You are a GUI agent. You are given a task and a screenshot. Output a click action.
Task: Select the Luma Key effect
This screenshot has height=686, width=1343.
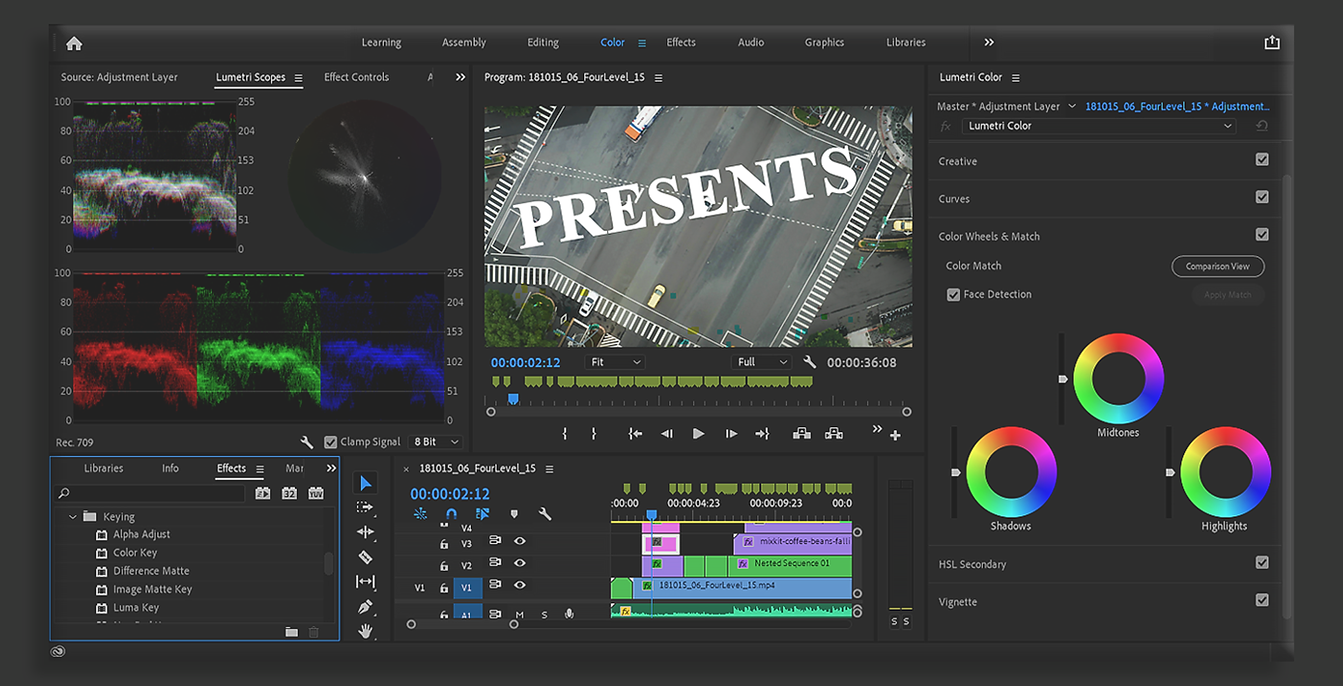136,607
